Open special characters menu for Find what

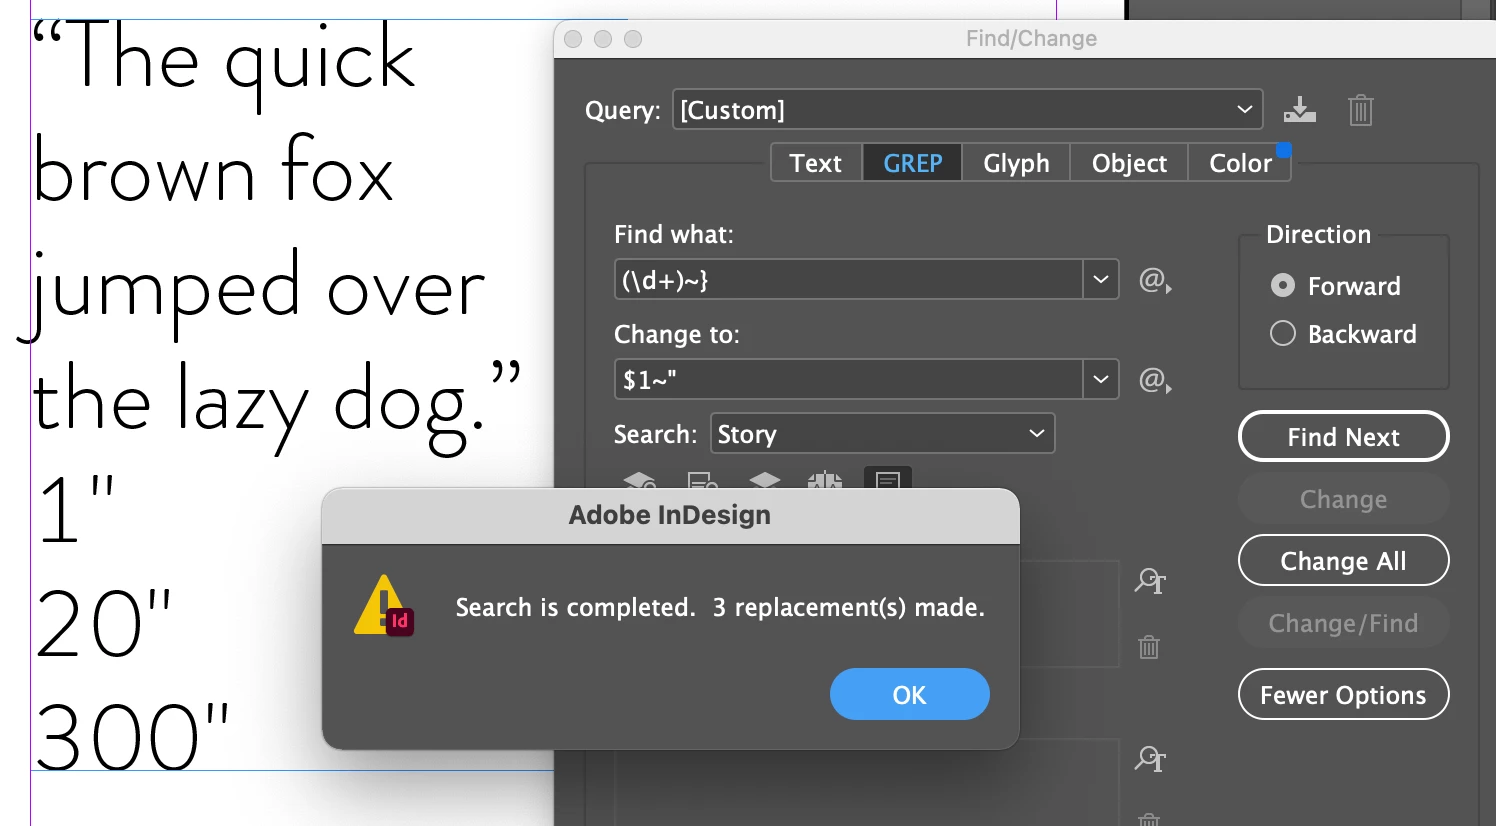pos(1155,280)
